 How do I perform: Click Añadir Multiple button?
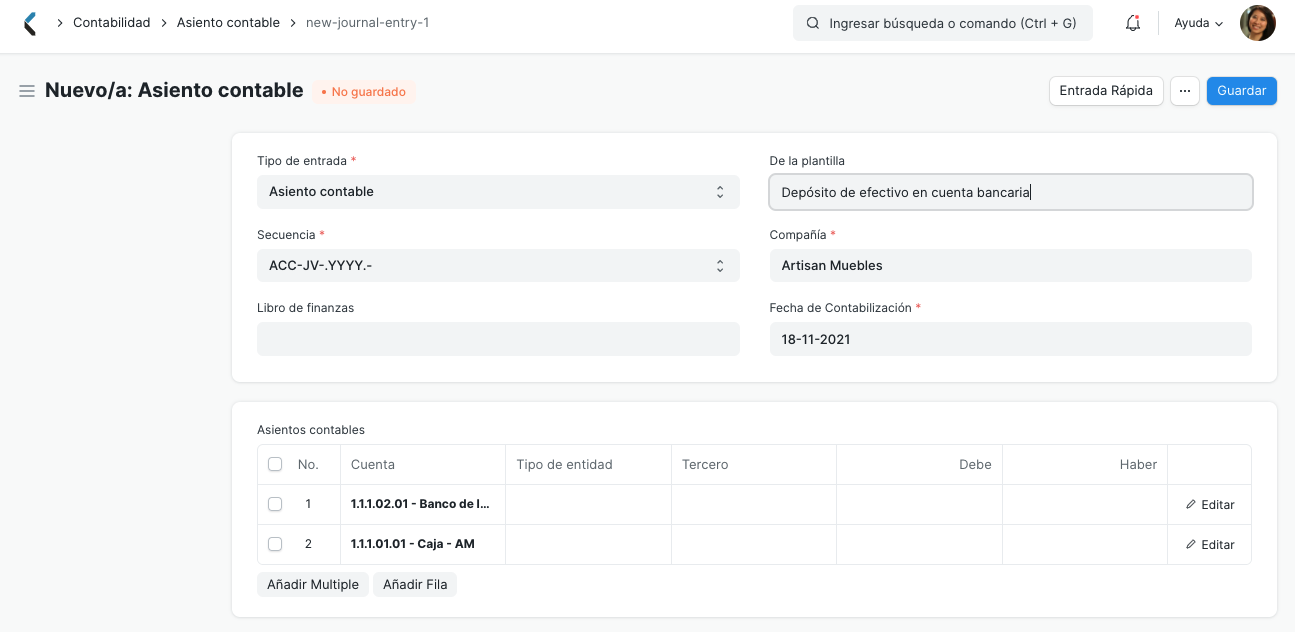coord(313,585)
